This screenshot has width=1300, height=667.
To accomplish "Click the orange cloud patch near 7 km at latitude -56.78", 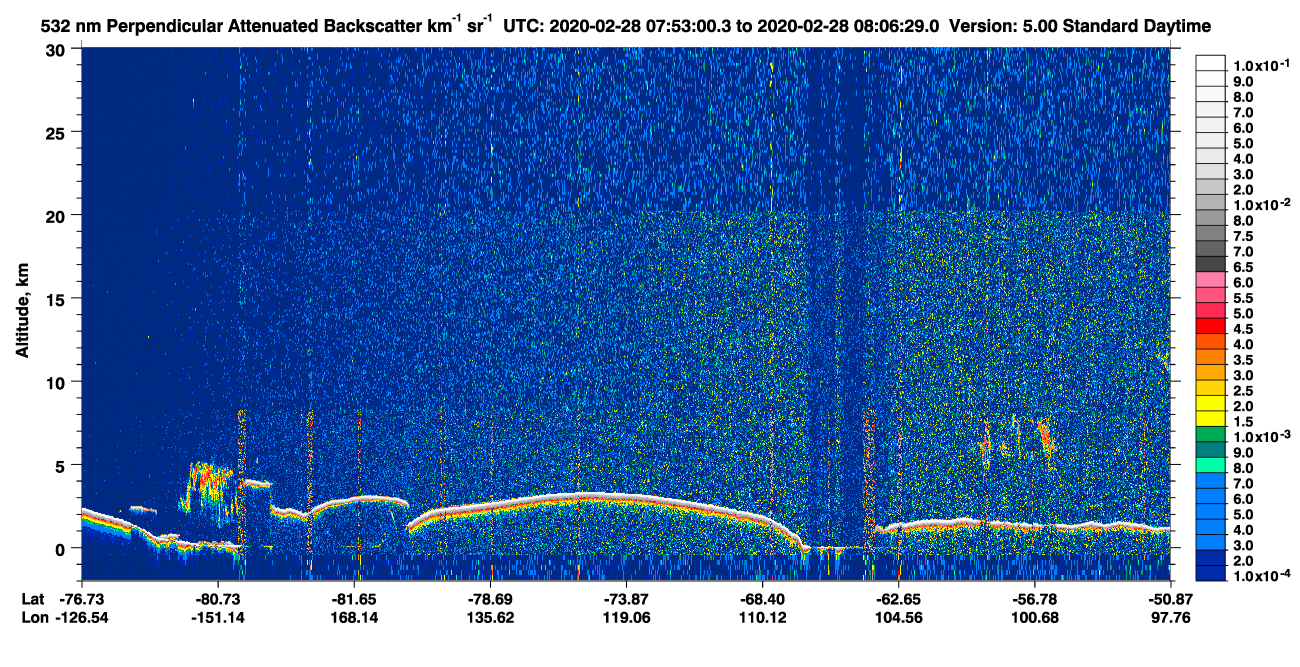I will tap(1046, 436).
